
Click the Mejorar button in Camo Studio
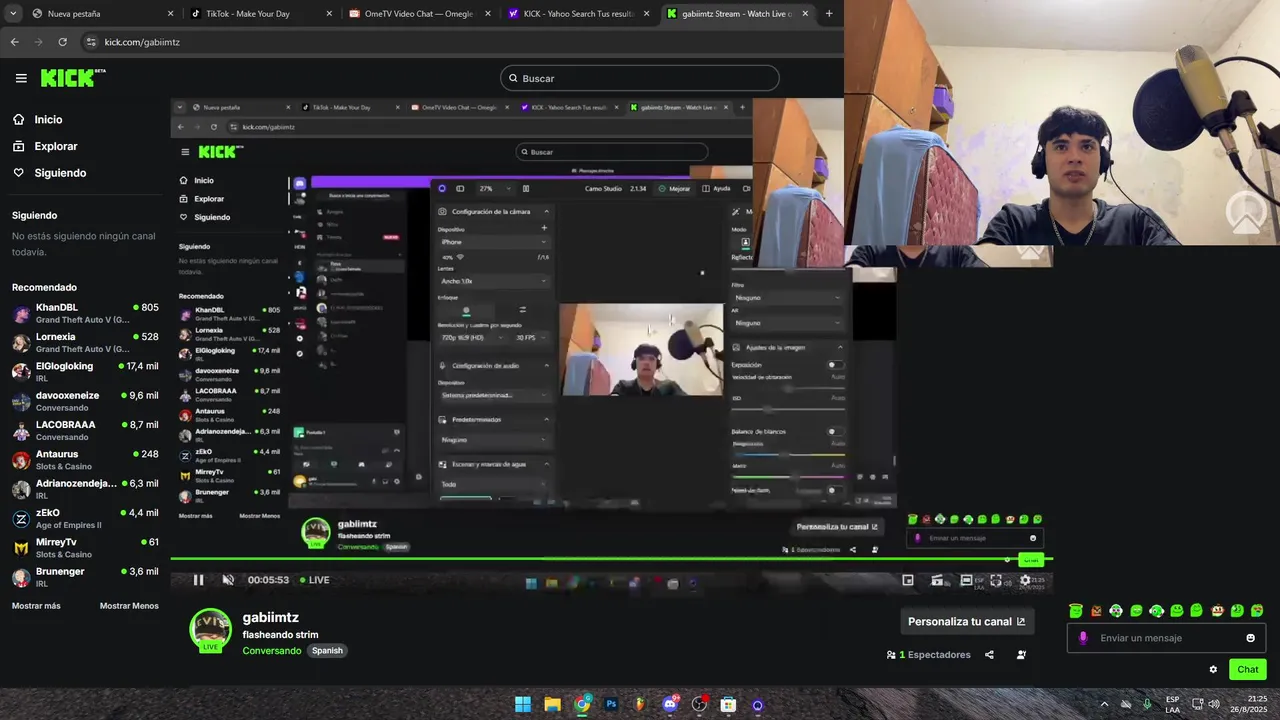[x=675, y=188]
